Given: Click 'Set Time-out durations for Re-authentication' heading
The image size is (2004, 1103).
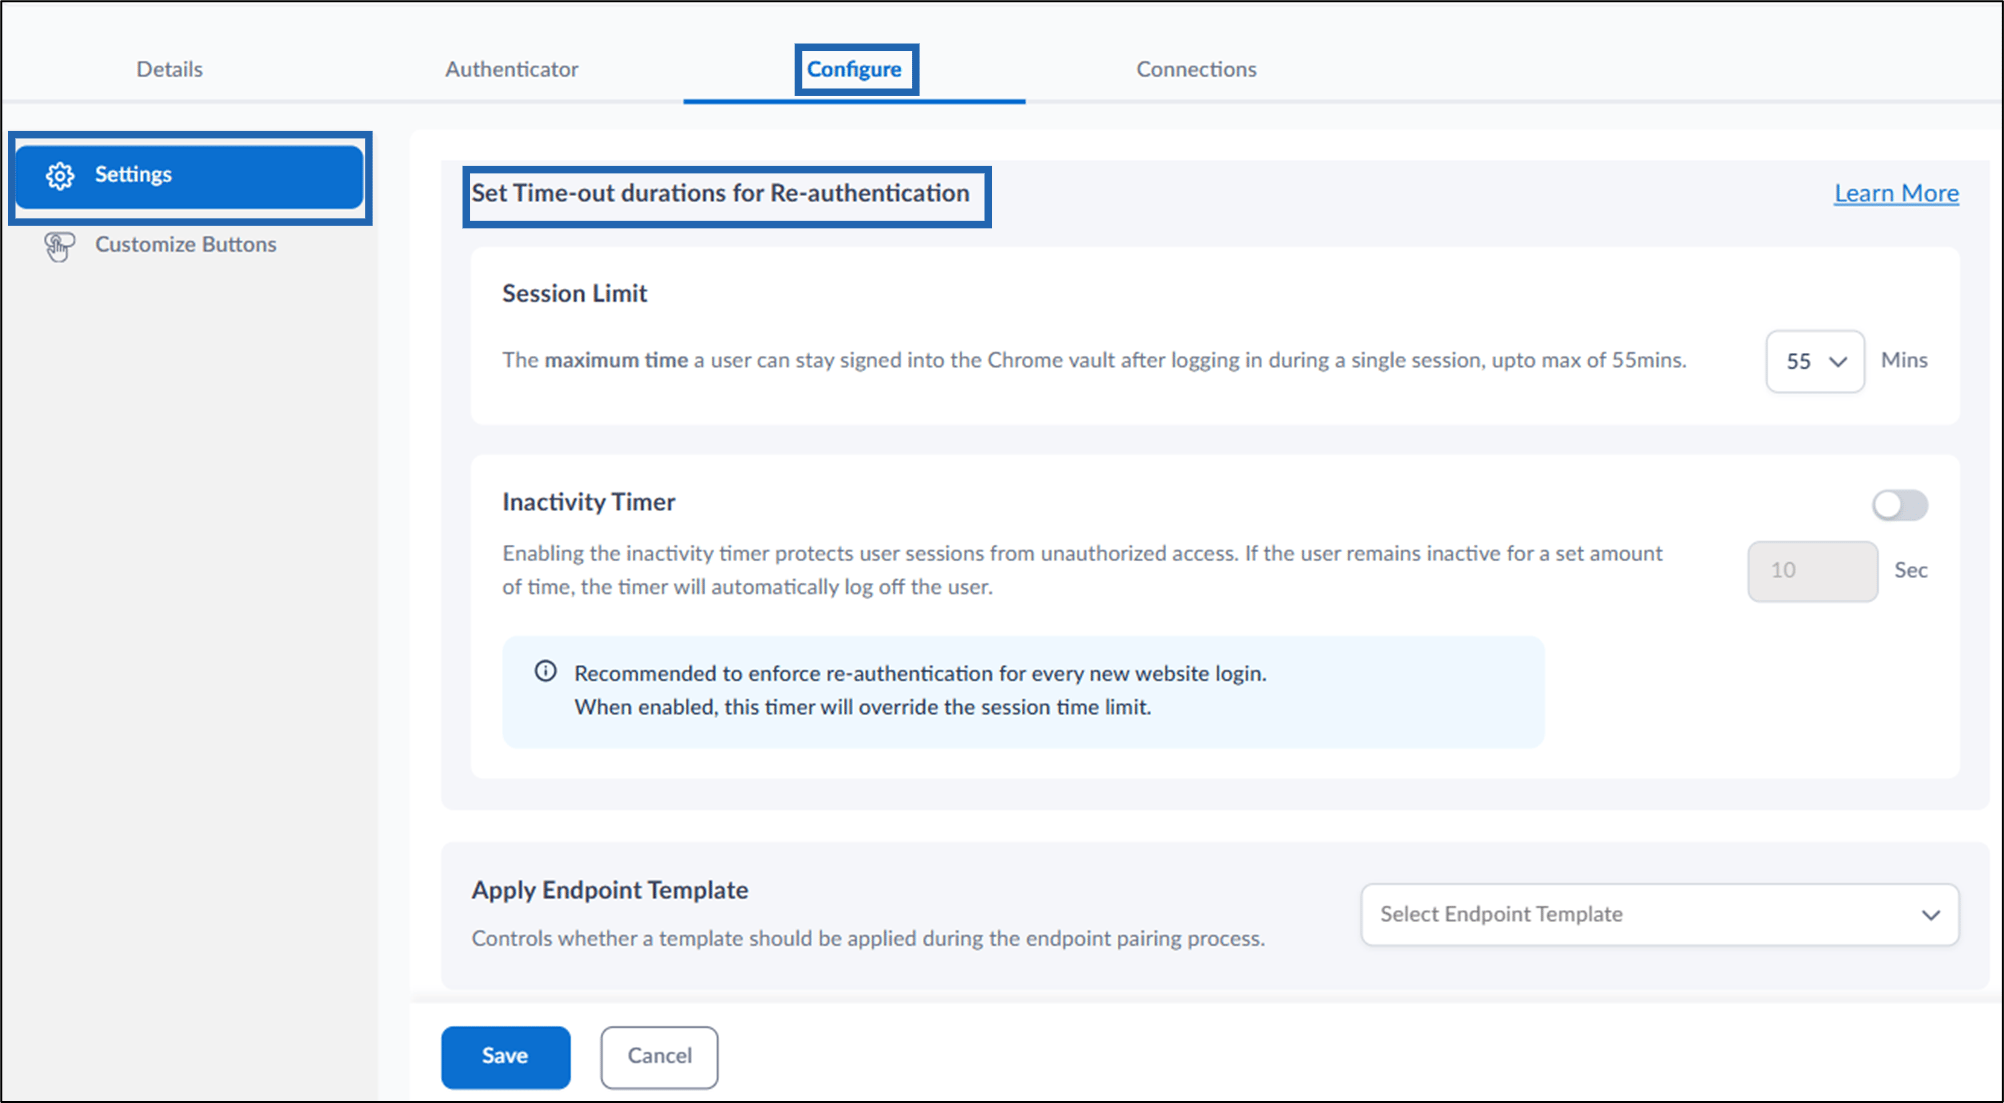Looking at the screenshot, I should (721, 193).
